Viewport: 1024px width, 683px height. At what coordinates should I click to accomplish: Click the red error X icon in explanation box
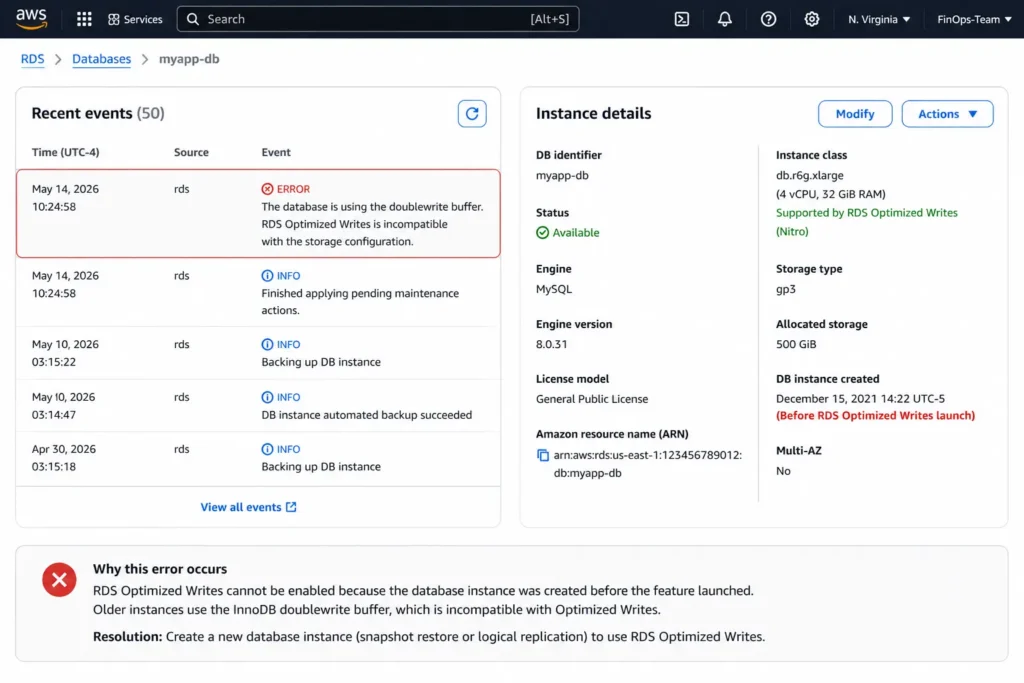coord(59,580)
